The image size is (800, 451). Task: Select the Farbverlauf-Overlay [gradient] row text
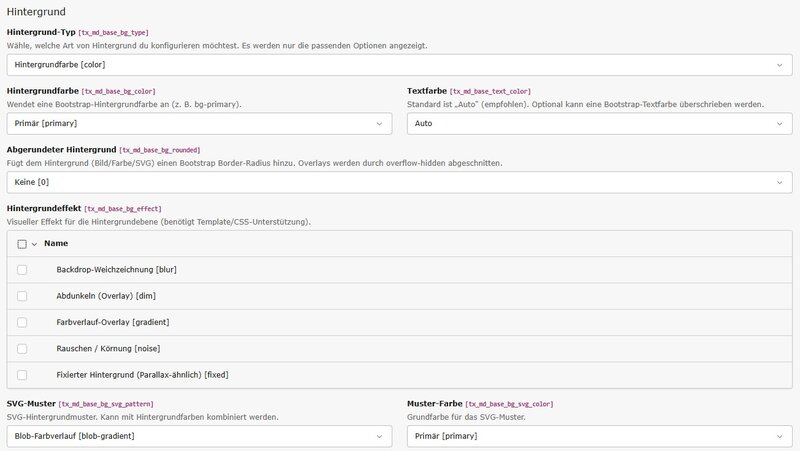113,322
